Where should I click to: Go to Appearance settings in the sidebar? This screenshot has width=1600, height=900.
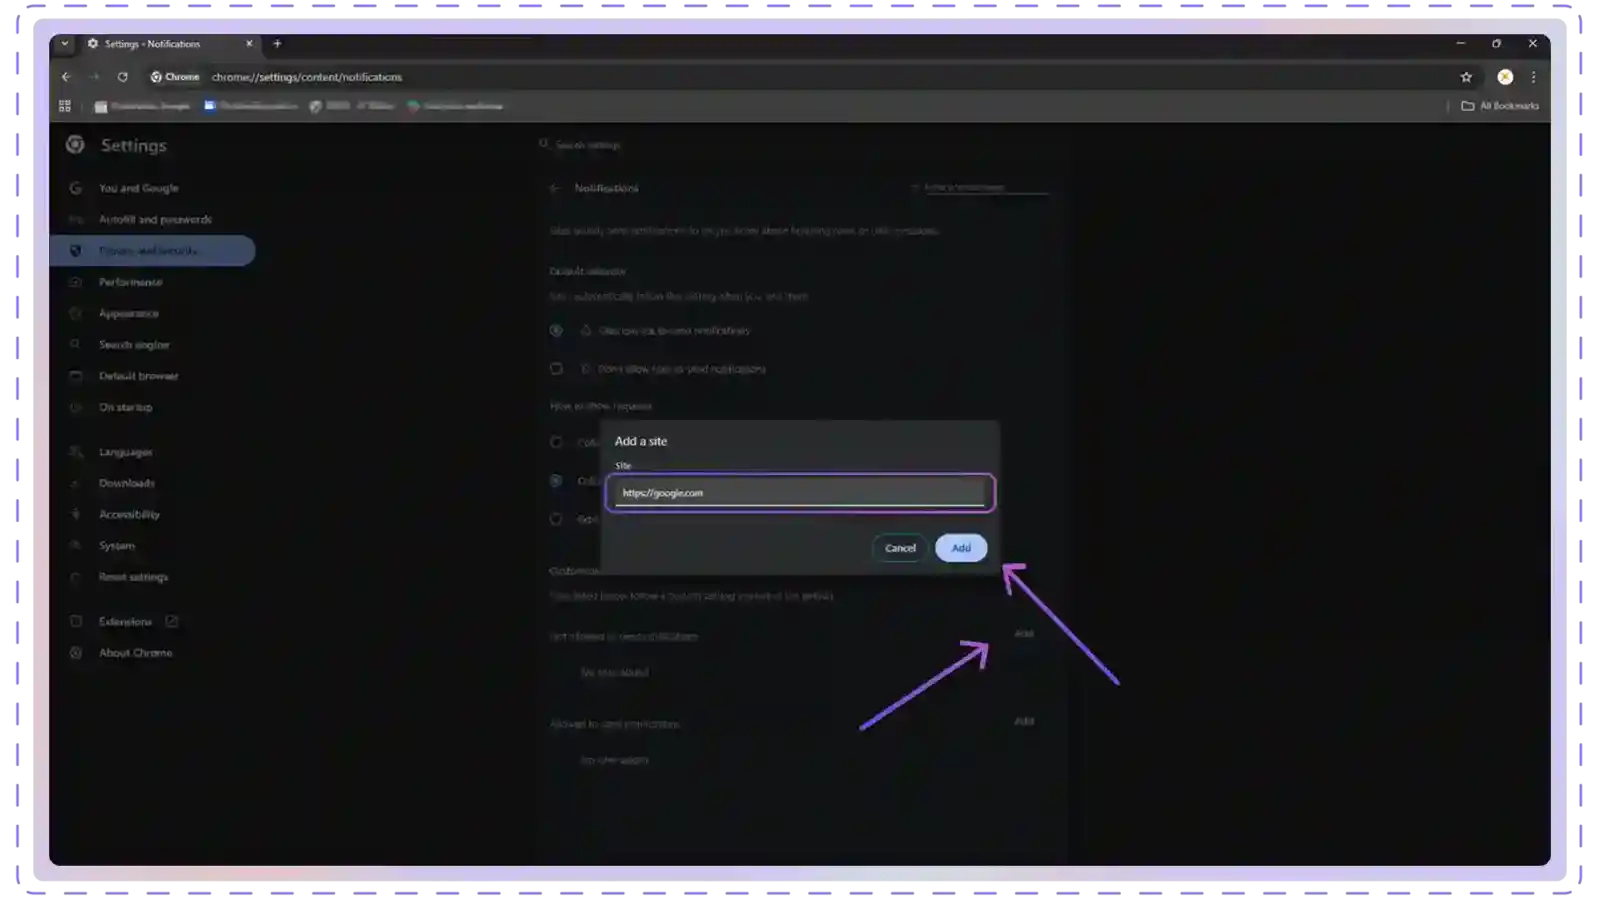128,313
